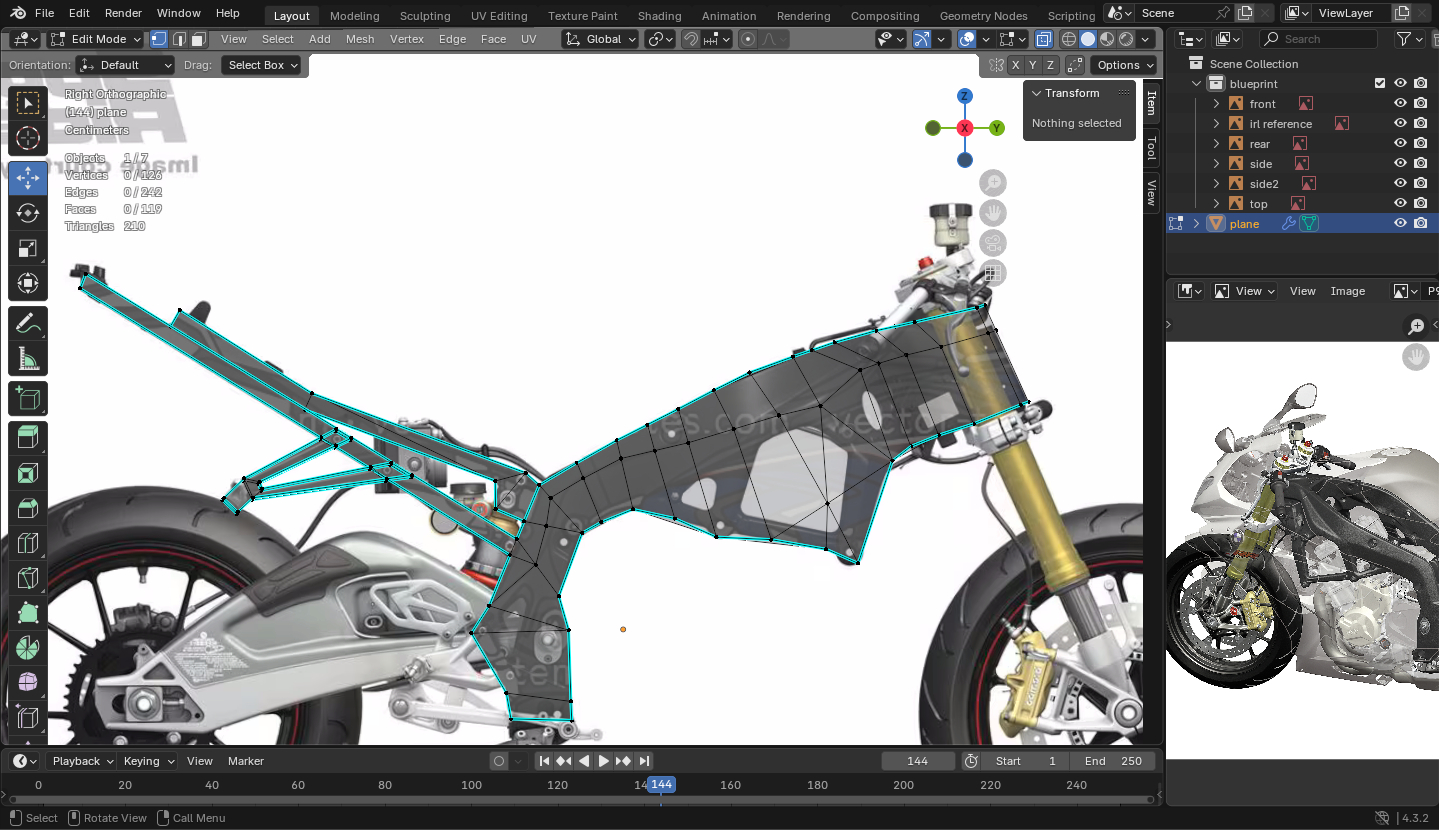
Task: Click the zoom magnifier icon in the 3D viewport
Action: tap(993, 183)
